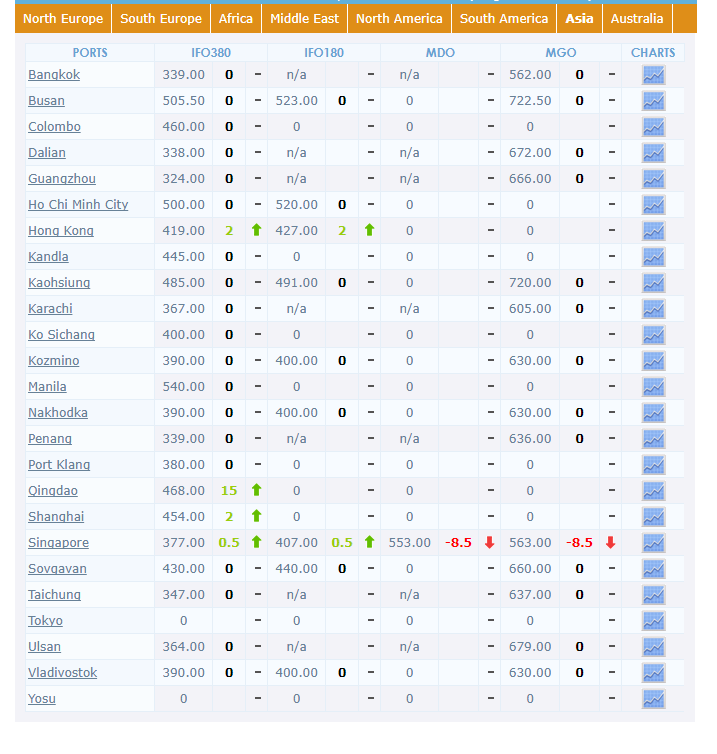
Task: Select the Qingdao IFO380 price 468.00
Action: (183, 491)
